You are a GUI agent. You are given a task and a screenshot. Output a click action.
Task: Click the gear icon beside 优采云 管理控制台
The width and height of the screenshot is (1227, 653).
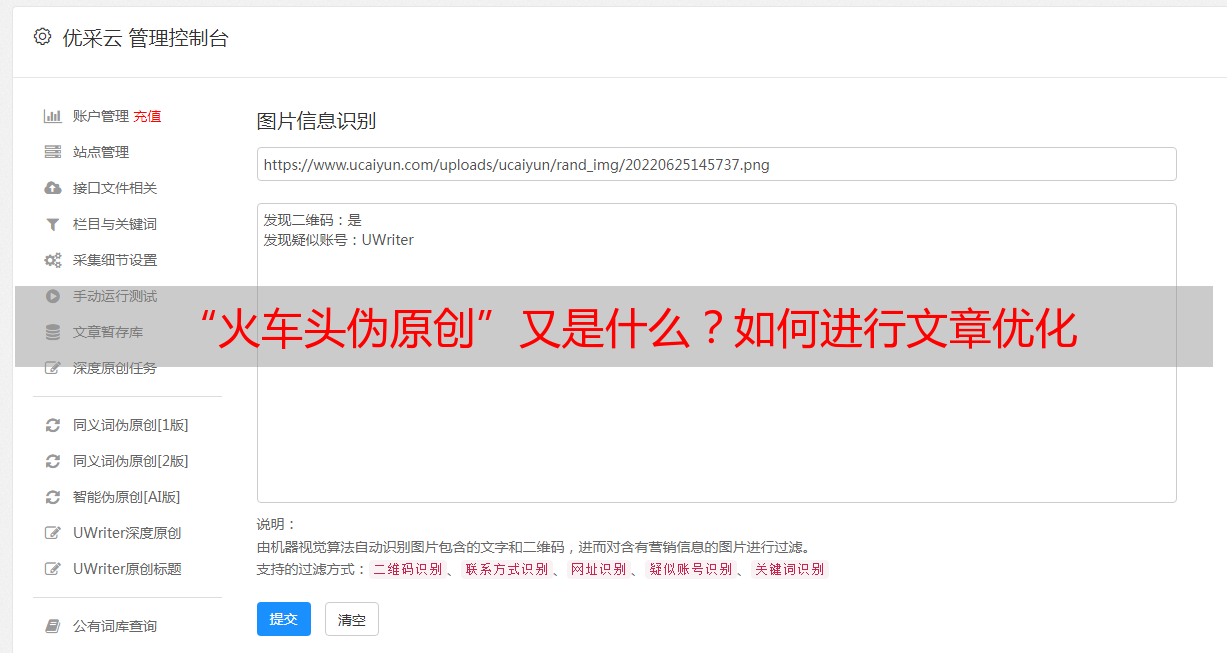(x=42, y=37)
